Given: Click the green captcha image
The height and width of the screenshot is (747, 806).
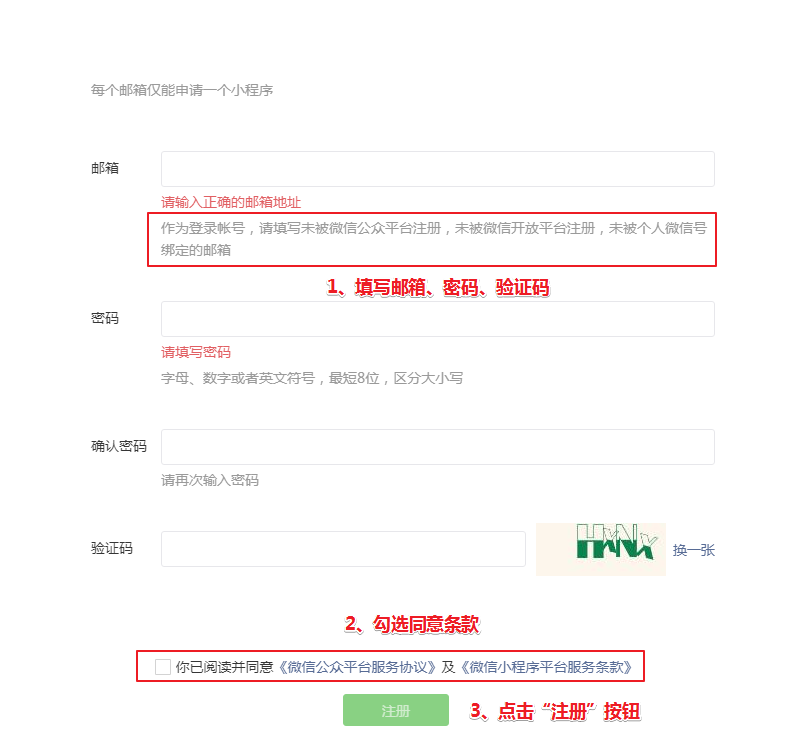Looking at the screenshot, I should 600,549.
